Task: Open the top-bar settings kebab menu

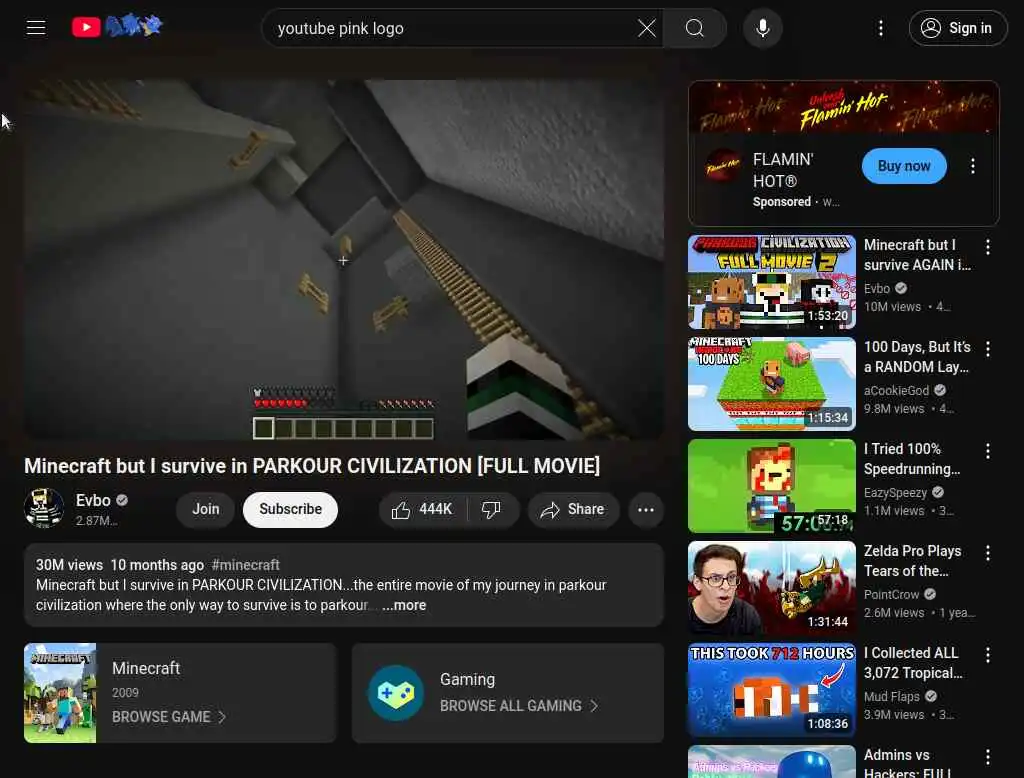Action: coord(881,28)
